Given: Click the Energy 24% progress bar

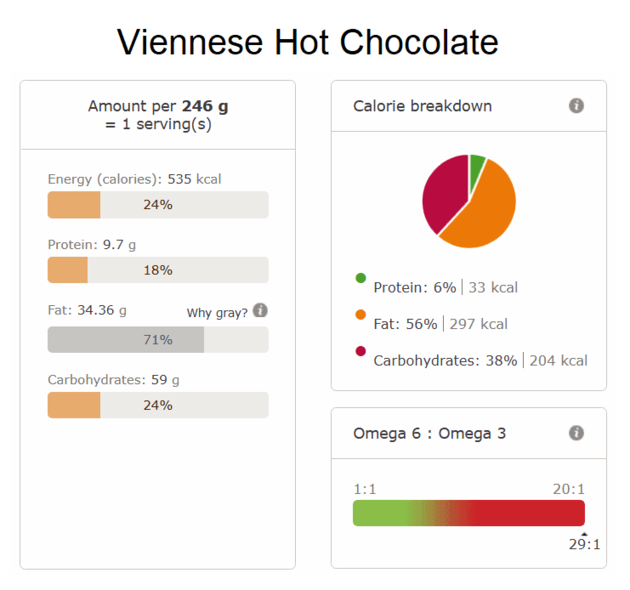Looking at the screenshot, I should 158,205.
